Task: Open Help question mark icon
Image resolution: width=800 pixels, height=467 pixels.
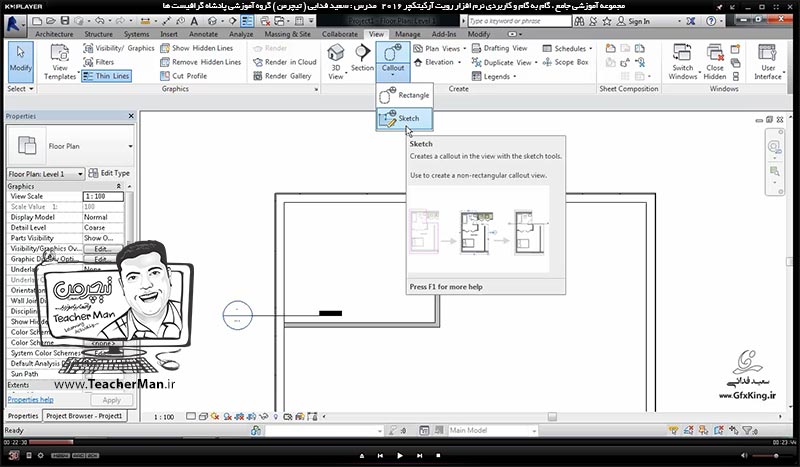Action: click(711, 21)
